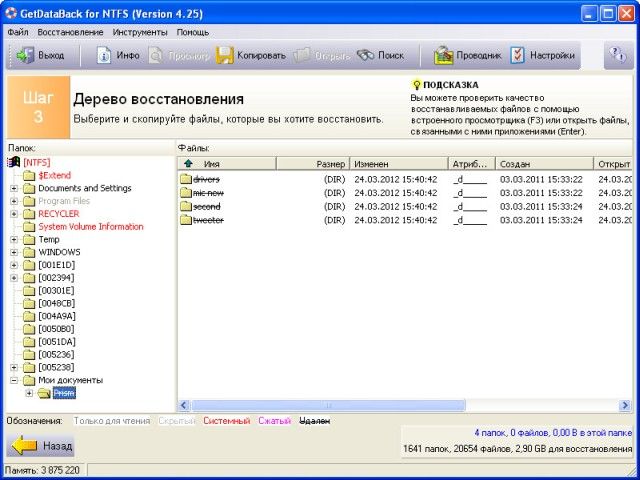
Task: Expand the Prism subfolder node
Action: [29, 393]
